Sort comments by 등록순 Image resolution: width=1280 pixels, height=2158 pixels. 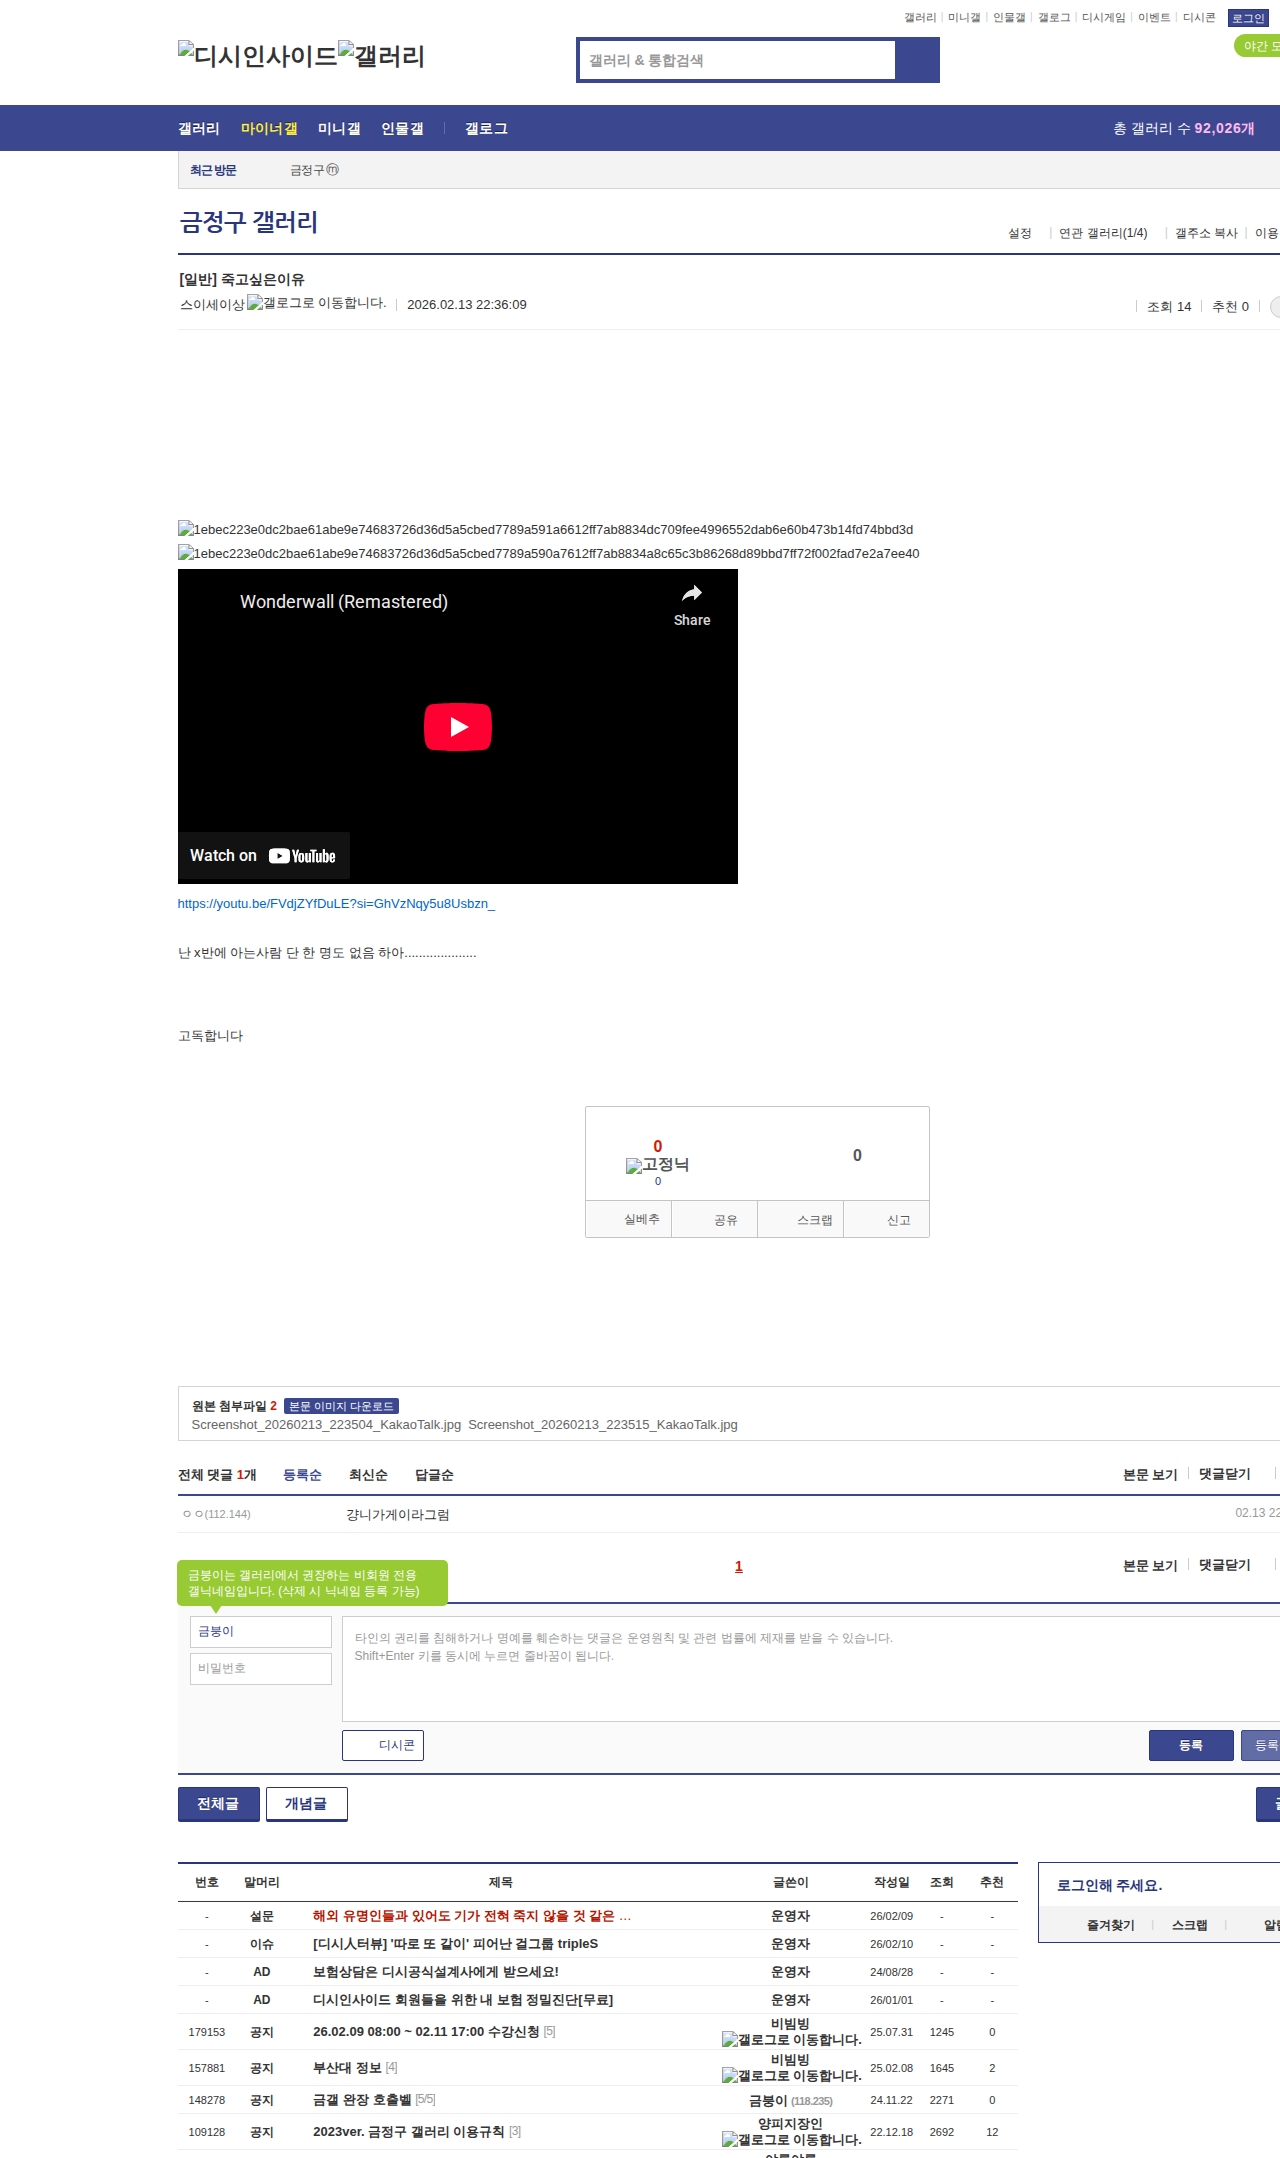pyautogui.click(x=302, y=1475)
